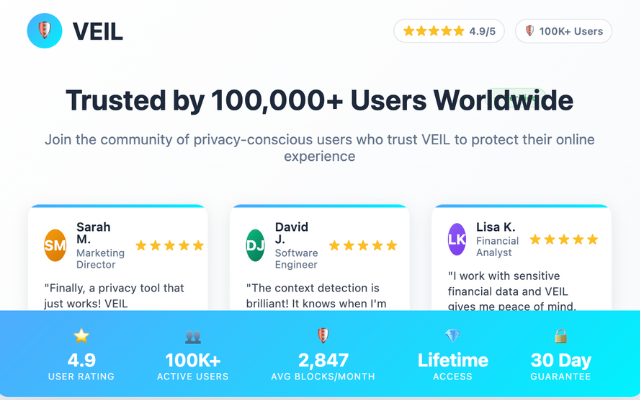Click the star icon above User Rating
The image size is (640, 400).
(x=81, y=337)
